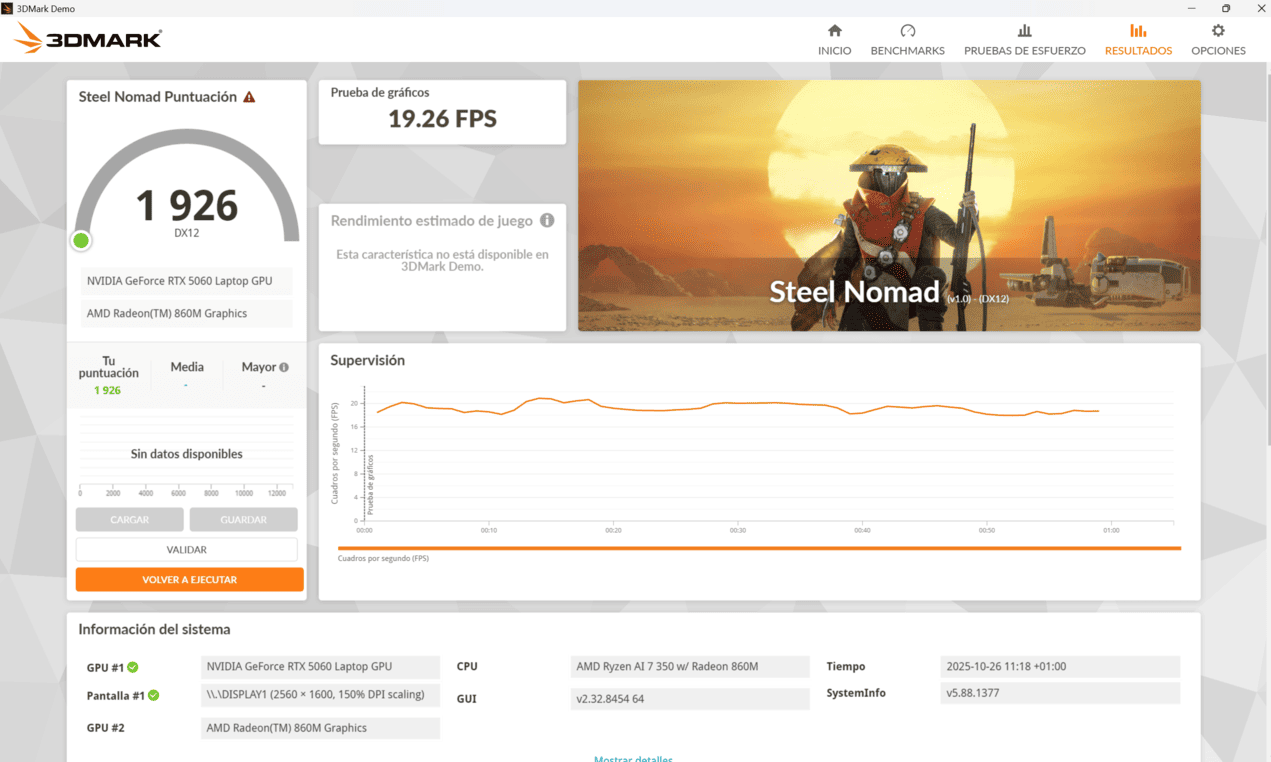This screenshot has width=1271, height=762.
Task: Click the Pruebas de esfuerzo chart icon
Action: pos(1024,31)
